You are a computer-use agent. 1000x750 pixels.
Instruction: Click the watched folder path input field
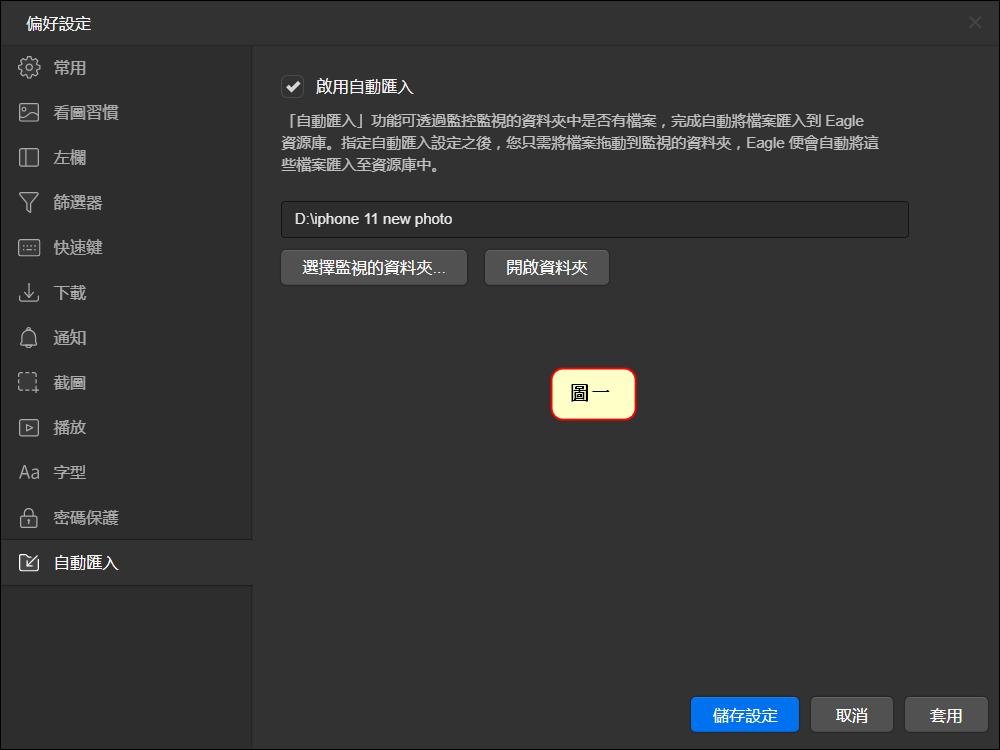pyautogui.click(x=594, y=219)
